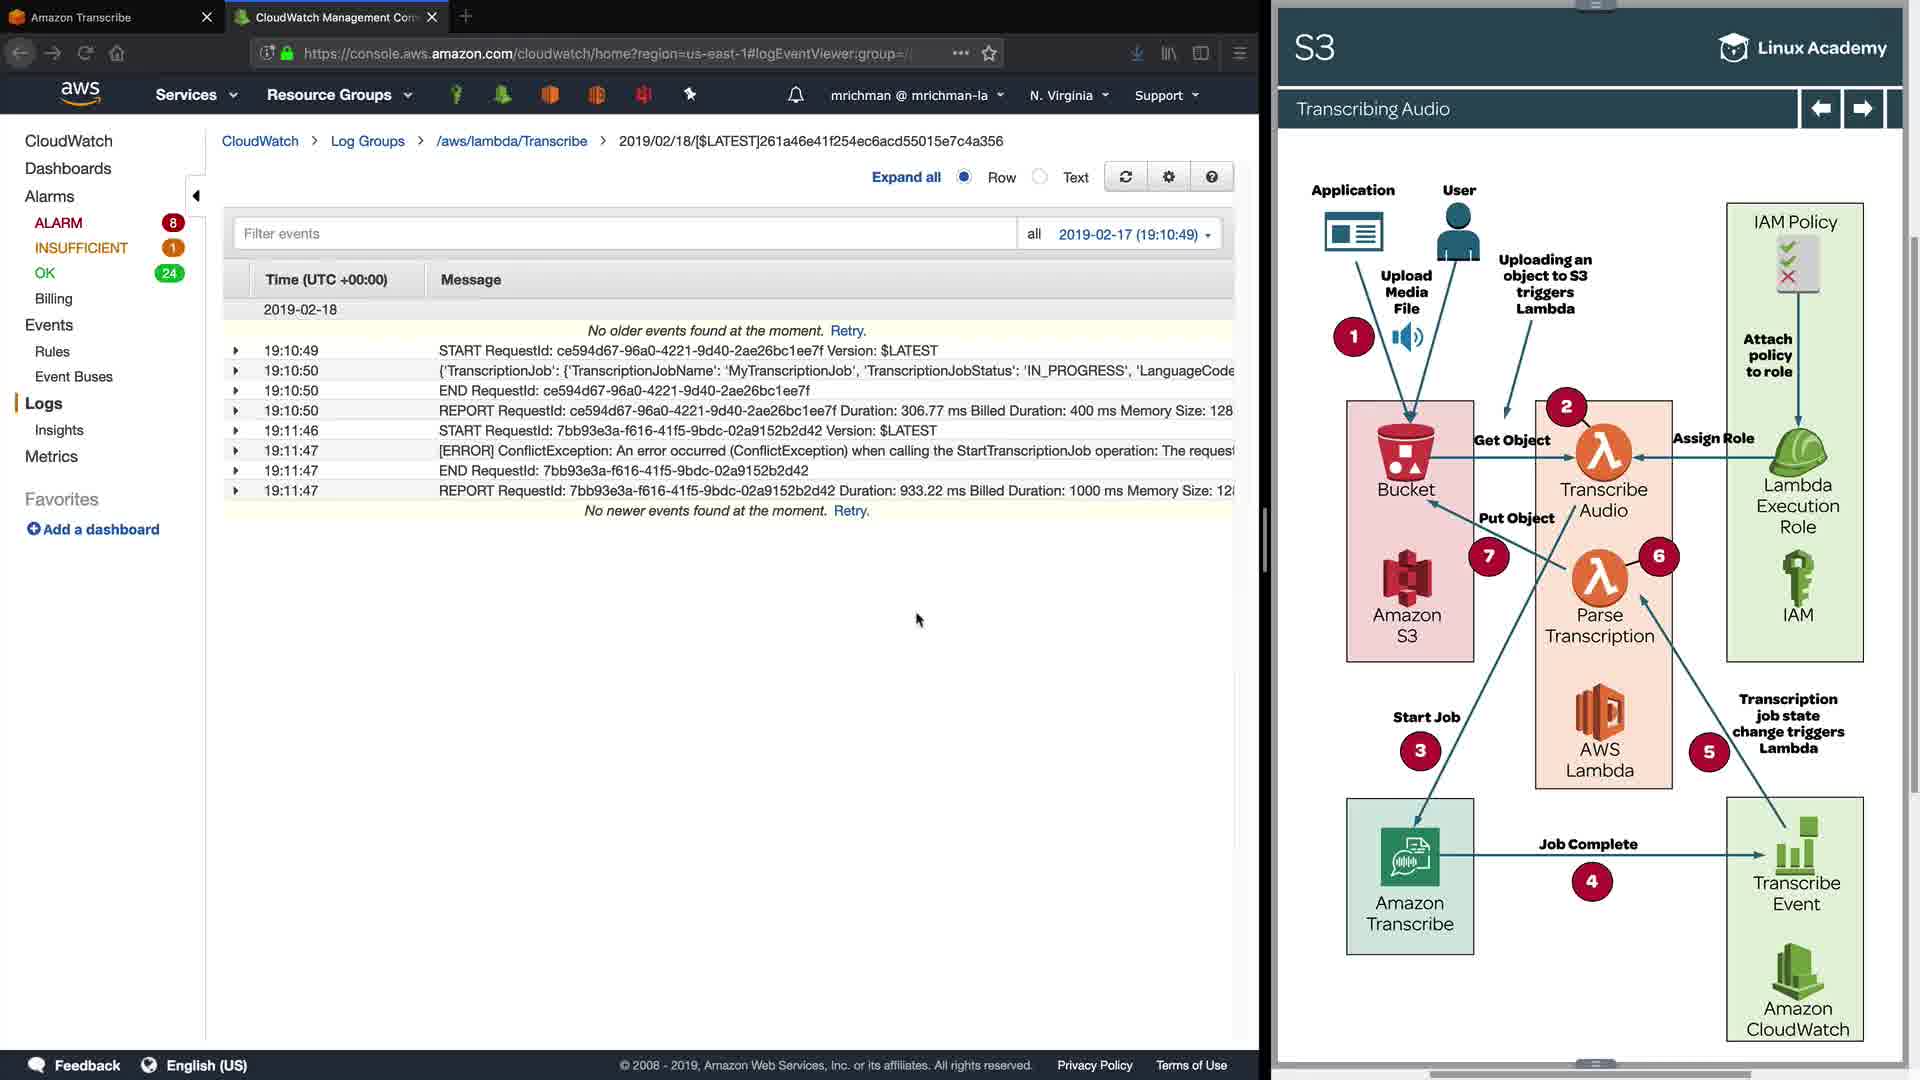Collapse the CloudWatch sidebar panel
The width and height of the screenshot is (1920, 1080).
coord(196,196)
